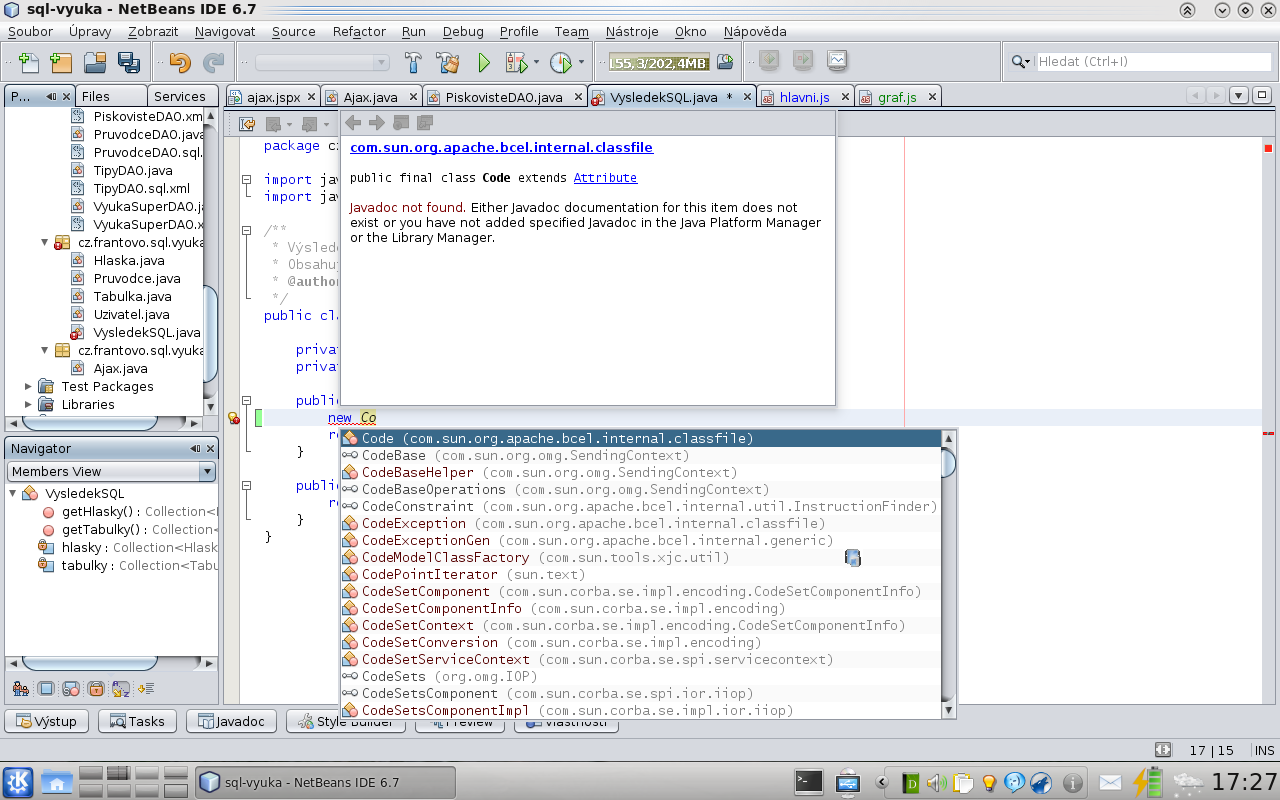The image size is (1280, 800).
Task: Click the sql-vyuka NetBeans taskbar button
Action: (325, 782)
